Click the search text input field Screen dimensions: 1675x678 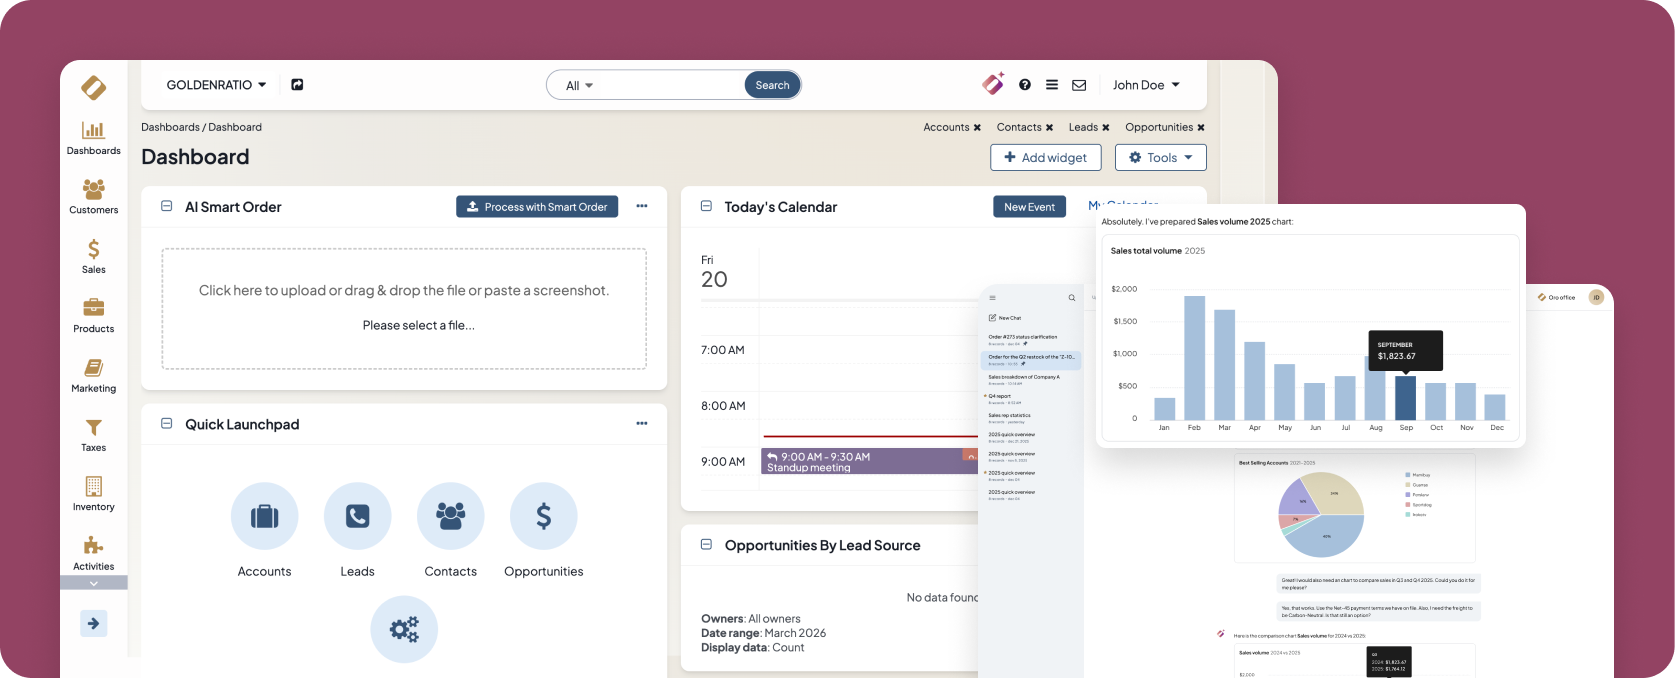tap(669, 85)
